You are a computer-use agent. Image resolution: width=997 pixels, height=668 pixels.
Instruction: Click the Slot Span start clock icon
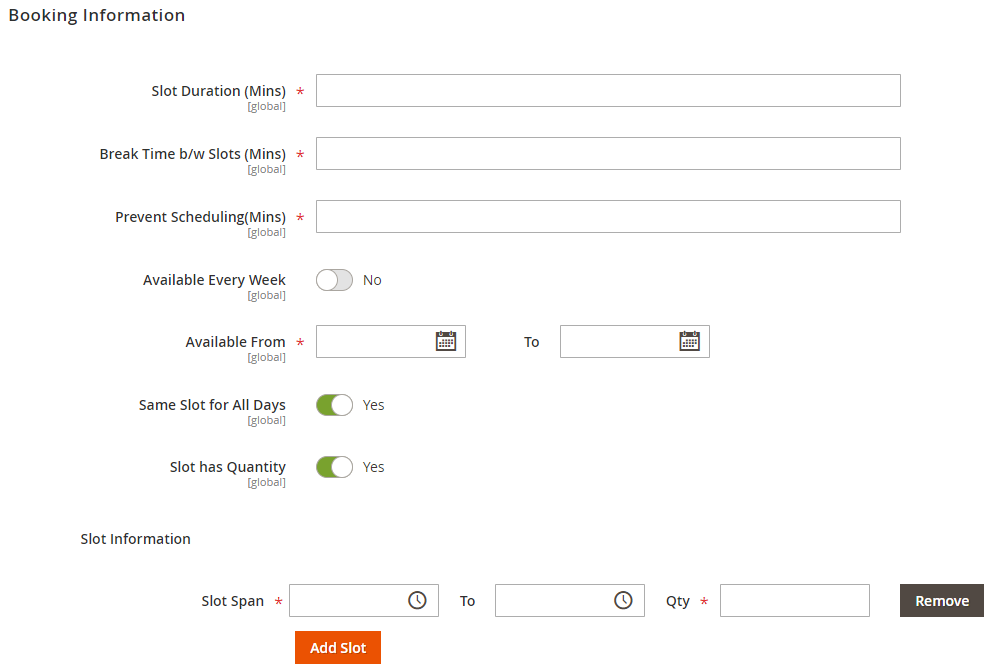pyautogui.click(x=417, y=600)
